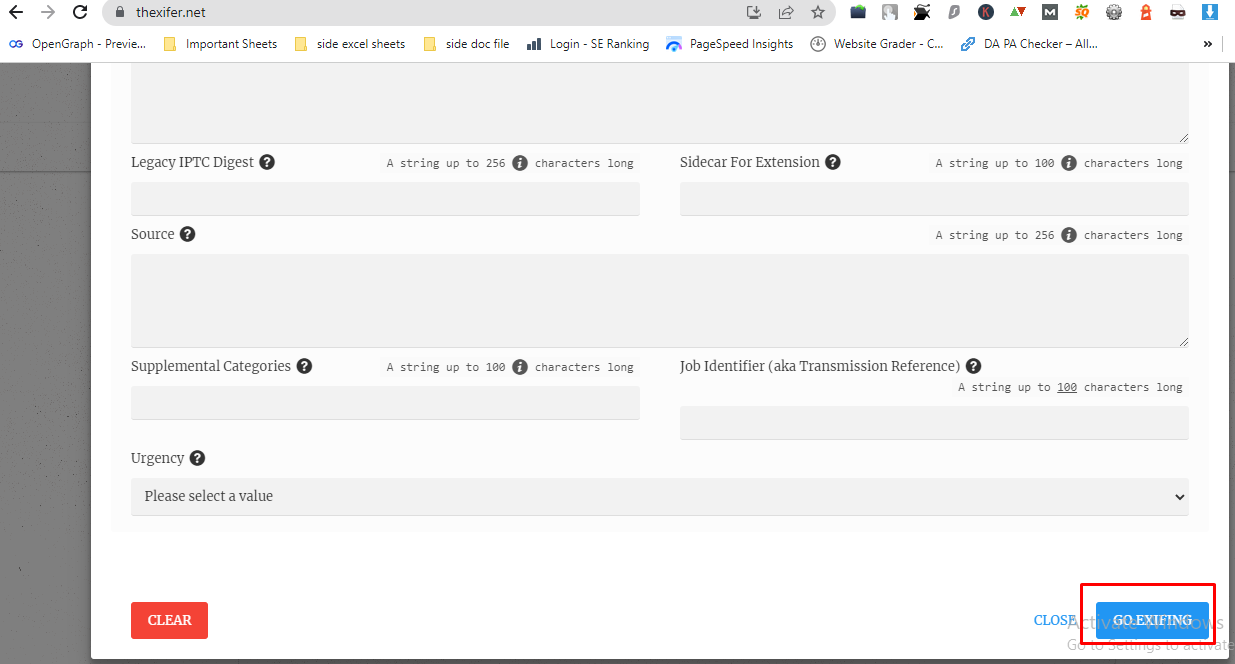The height and width of the screenshot is (664, 1235).
Task: Open the blue download arrow extension
Action: [x=1210, y=13]
